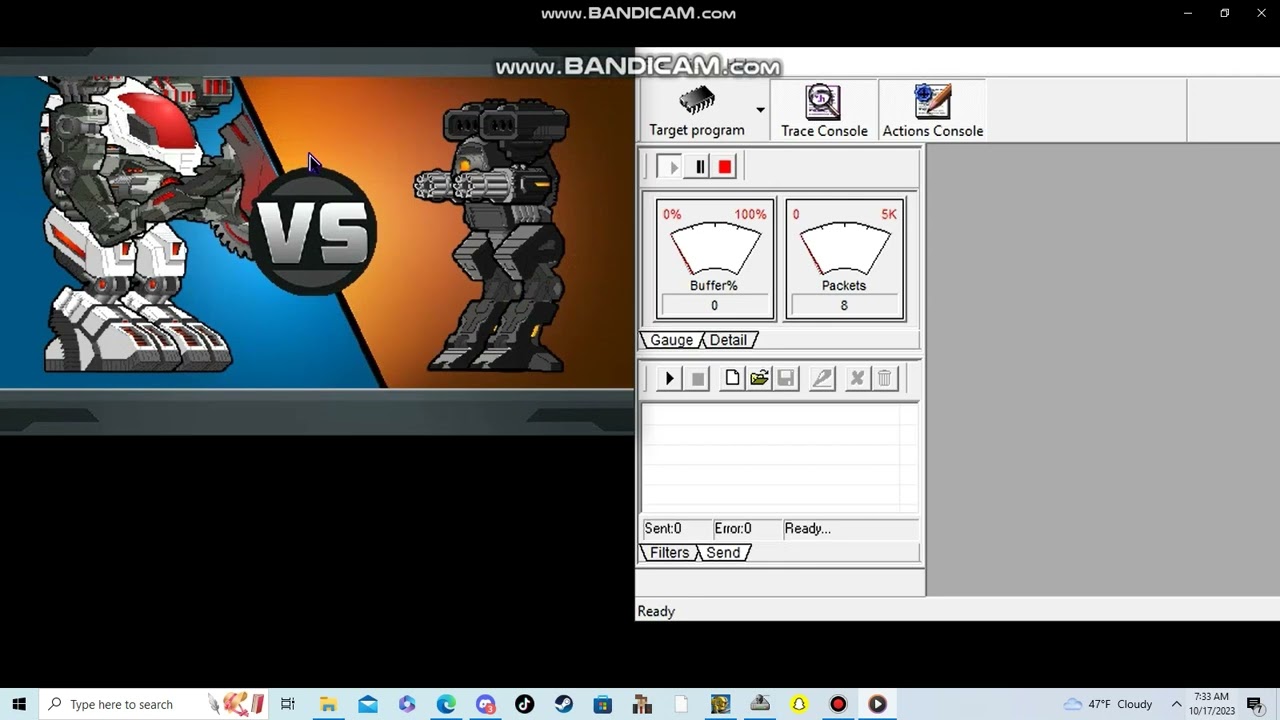Launch Microsoft Edge from the taskbar

(x=446, y=704)
